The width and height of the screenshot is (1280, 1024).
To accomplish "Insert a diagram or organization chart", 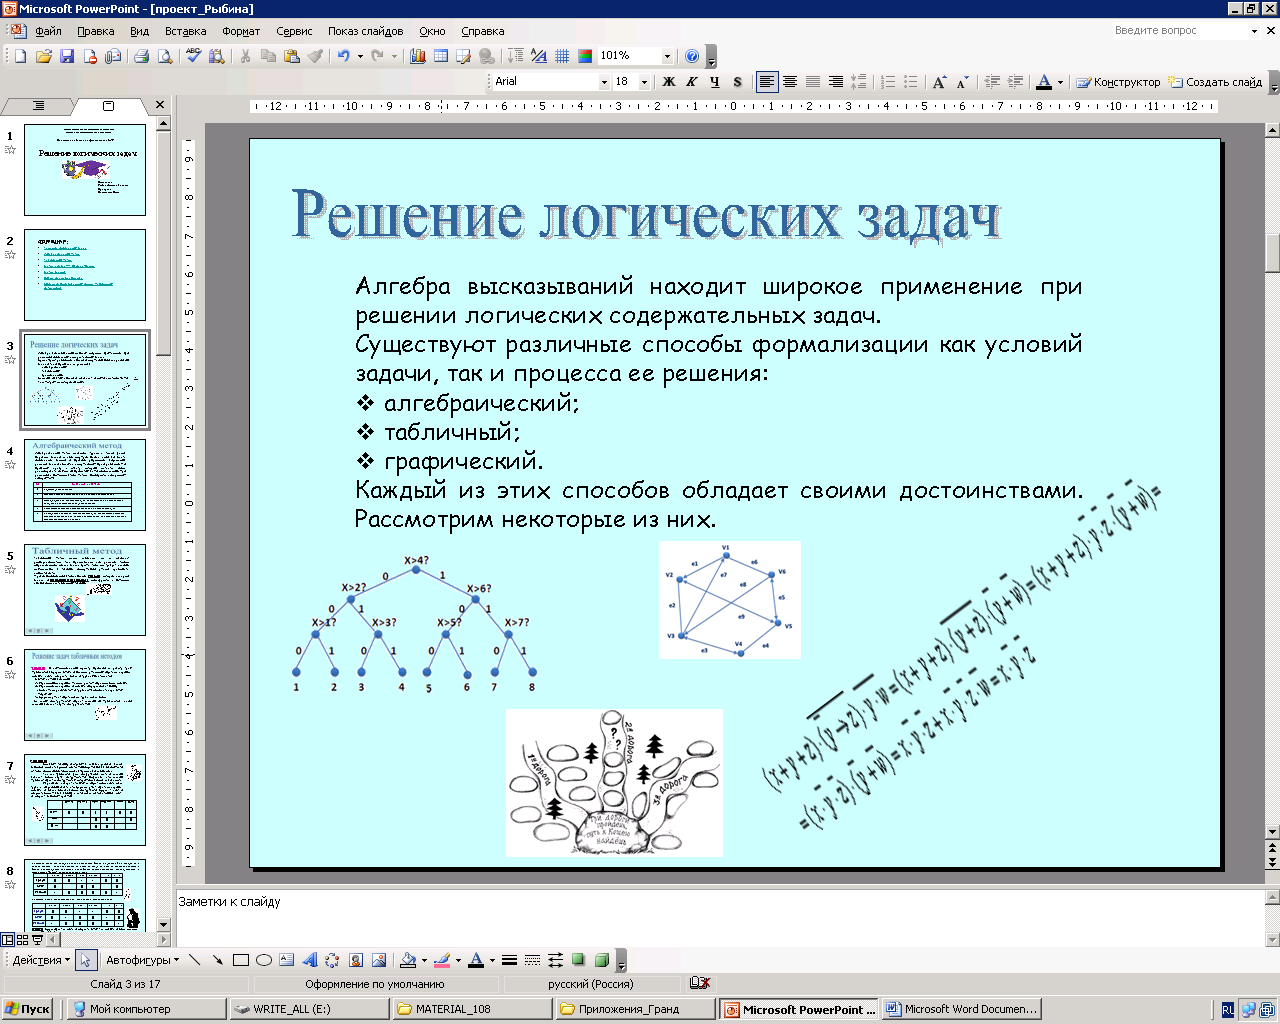I will [x=333, y=960].
